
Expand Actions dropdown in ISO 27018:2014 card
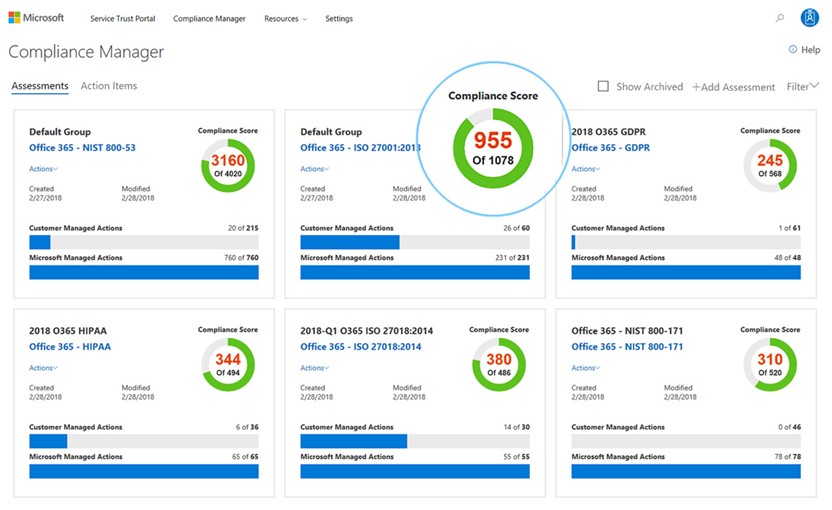314,368
